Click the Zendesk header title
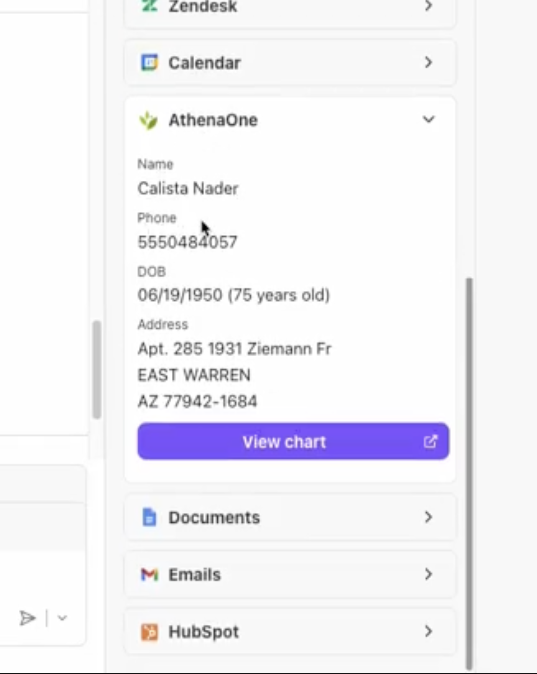The width and height of the screenshot is (537, 674). 203,6
